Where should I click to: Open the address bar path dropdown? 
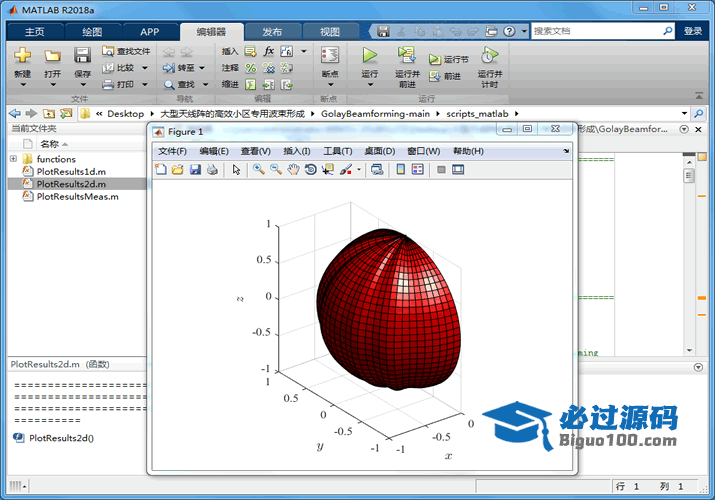point(684,113)
